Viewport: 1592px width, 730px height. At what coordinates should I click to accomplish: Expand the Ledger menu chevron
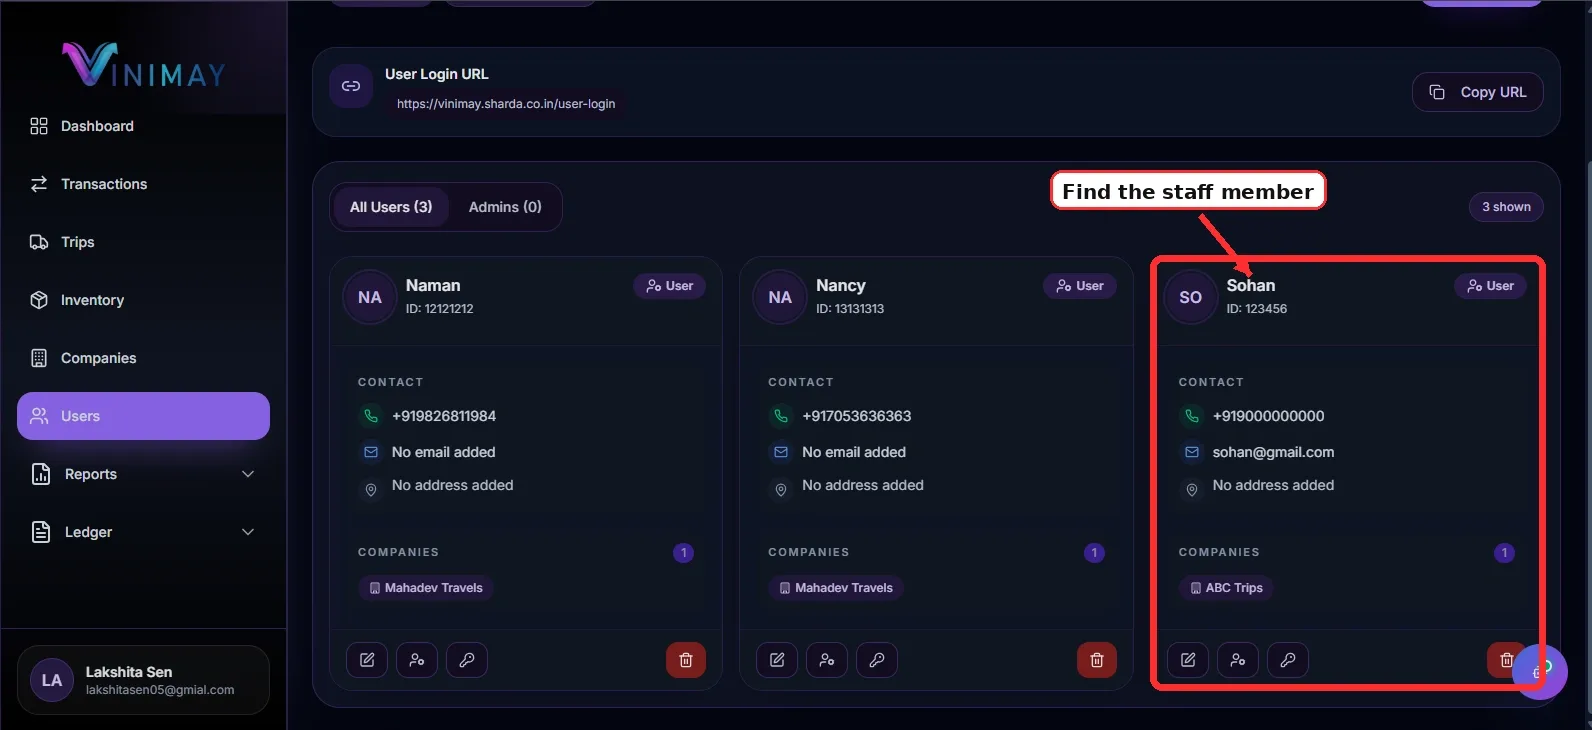[x=248, y=532]
